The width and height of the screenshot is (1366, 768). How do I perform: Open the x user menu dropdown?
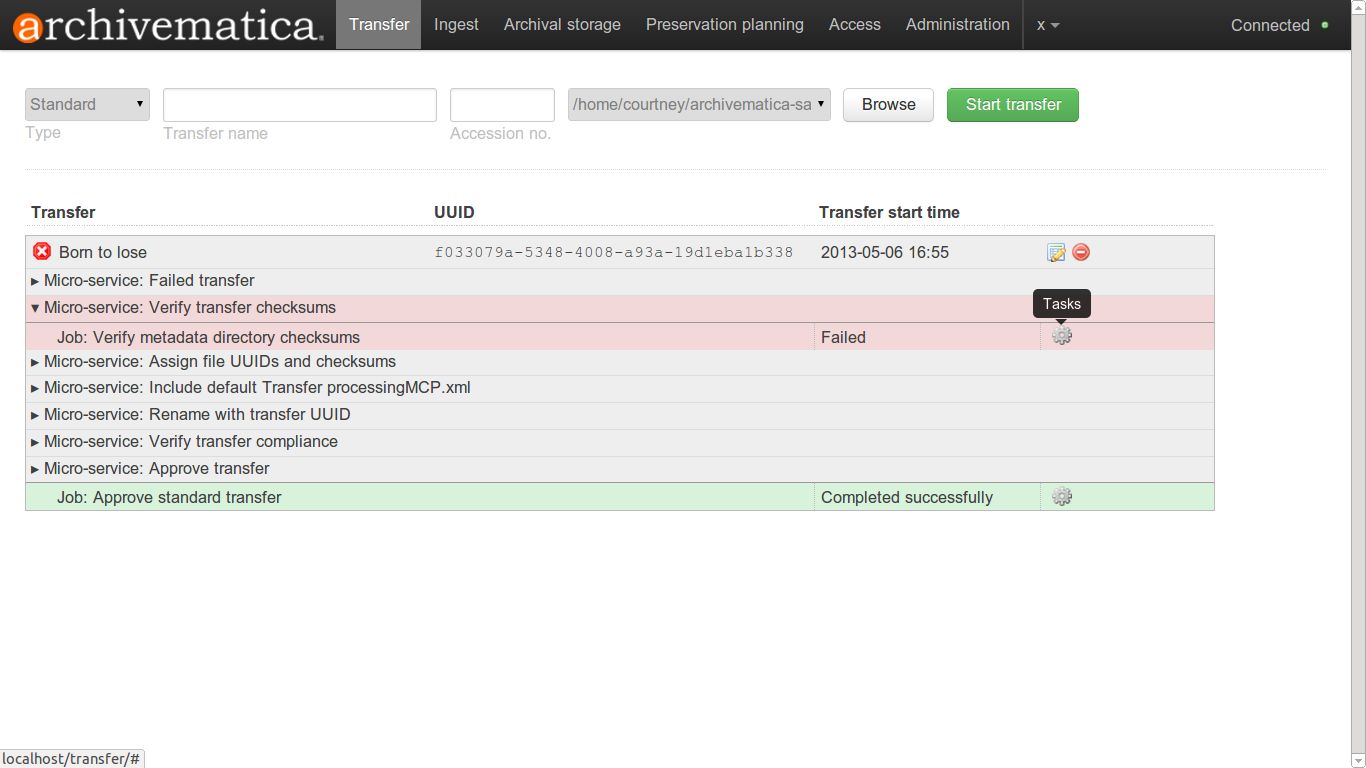tap(1047, 25)
